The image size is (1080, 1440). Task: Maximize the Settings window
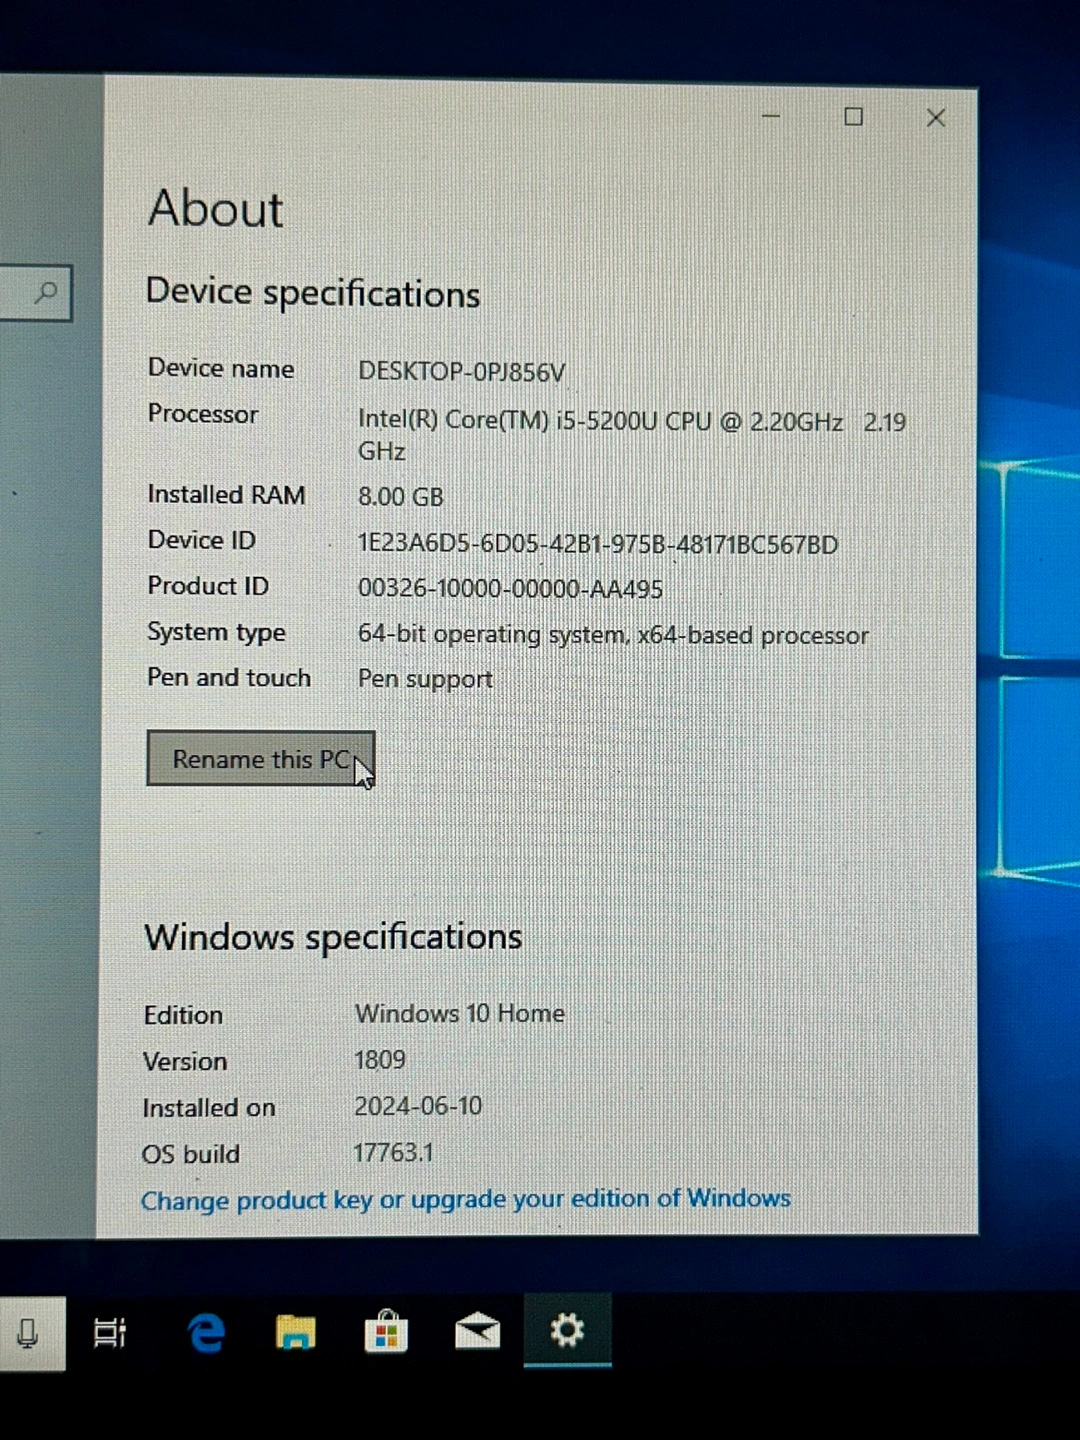click(853, 117)
